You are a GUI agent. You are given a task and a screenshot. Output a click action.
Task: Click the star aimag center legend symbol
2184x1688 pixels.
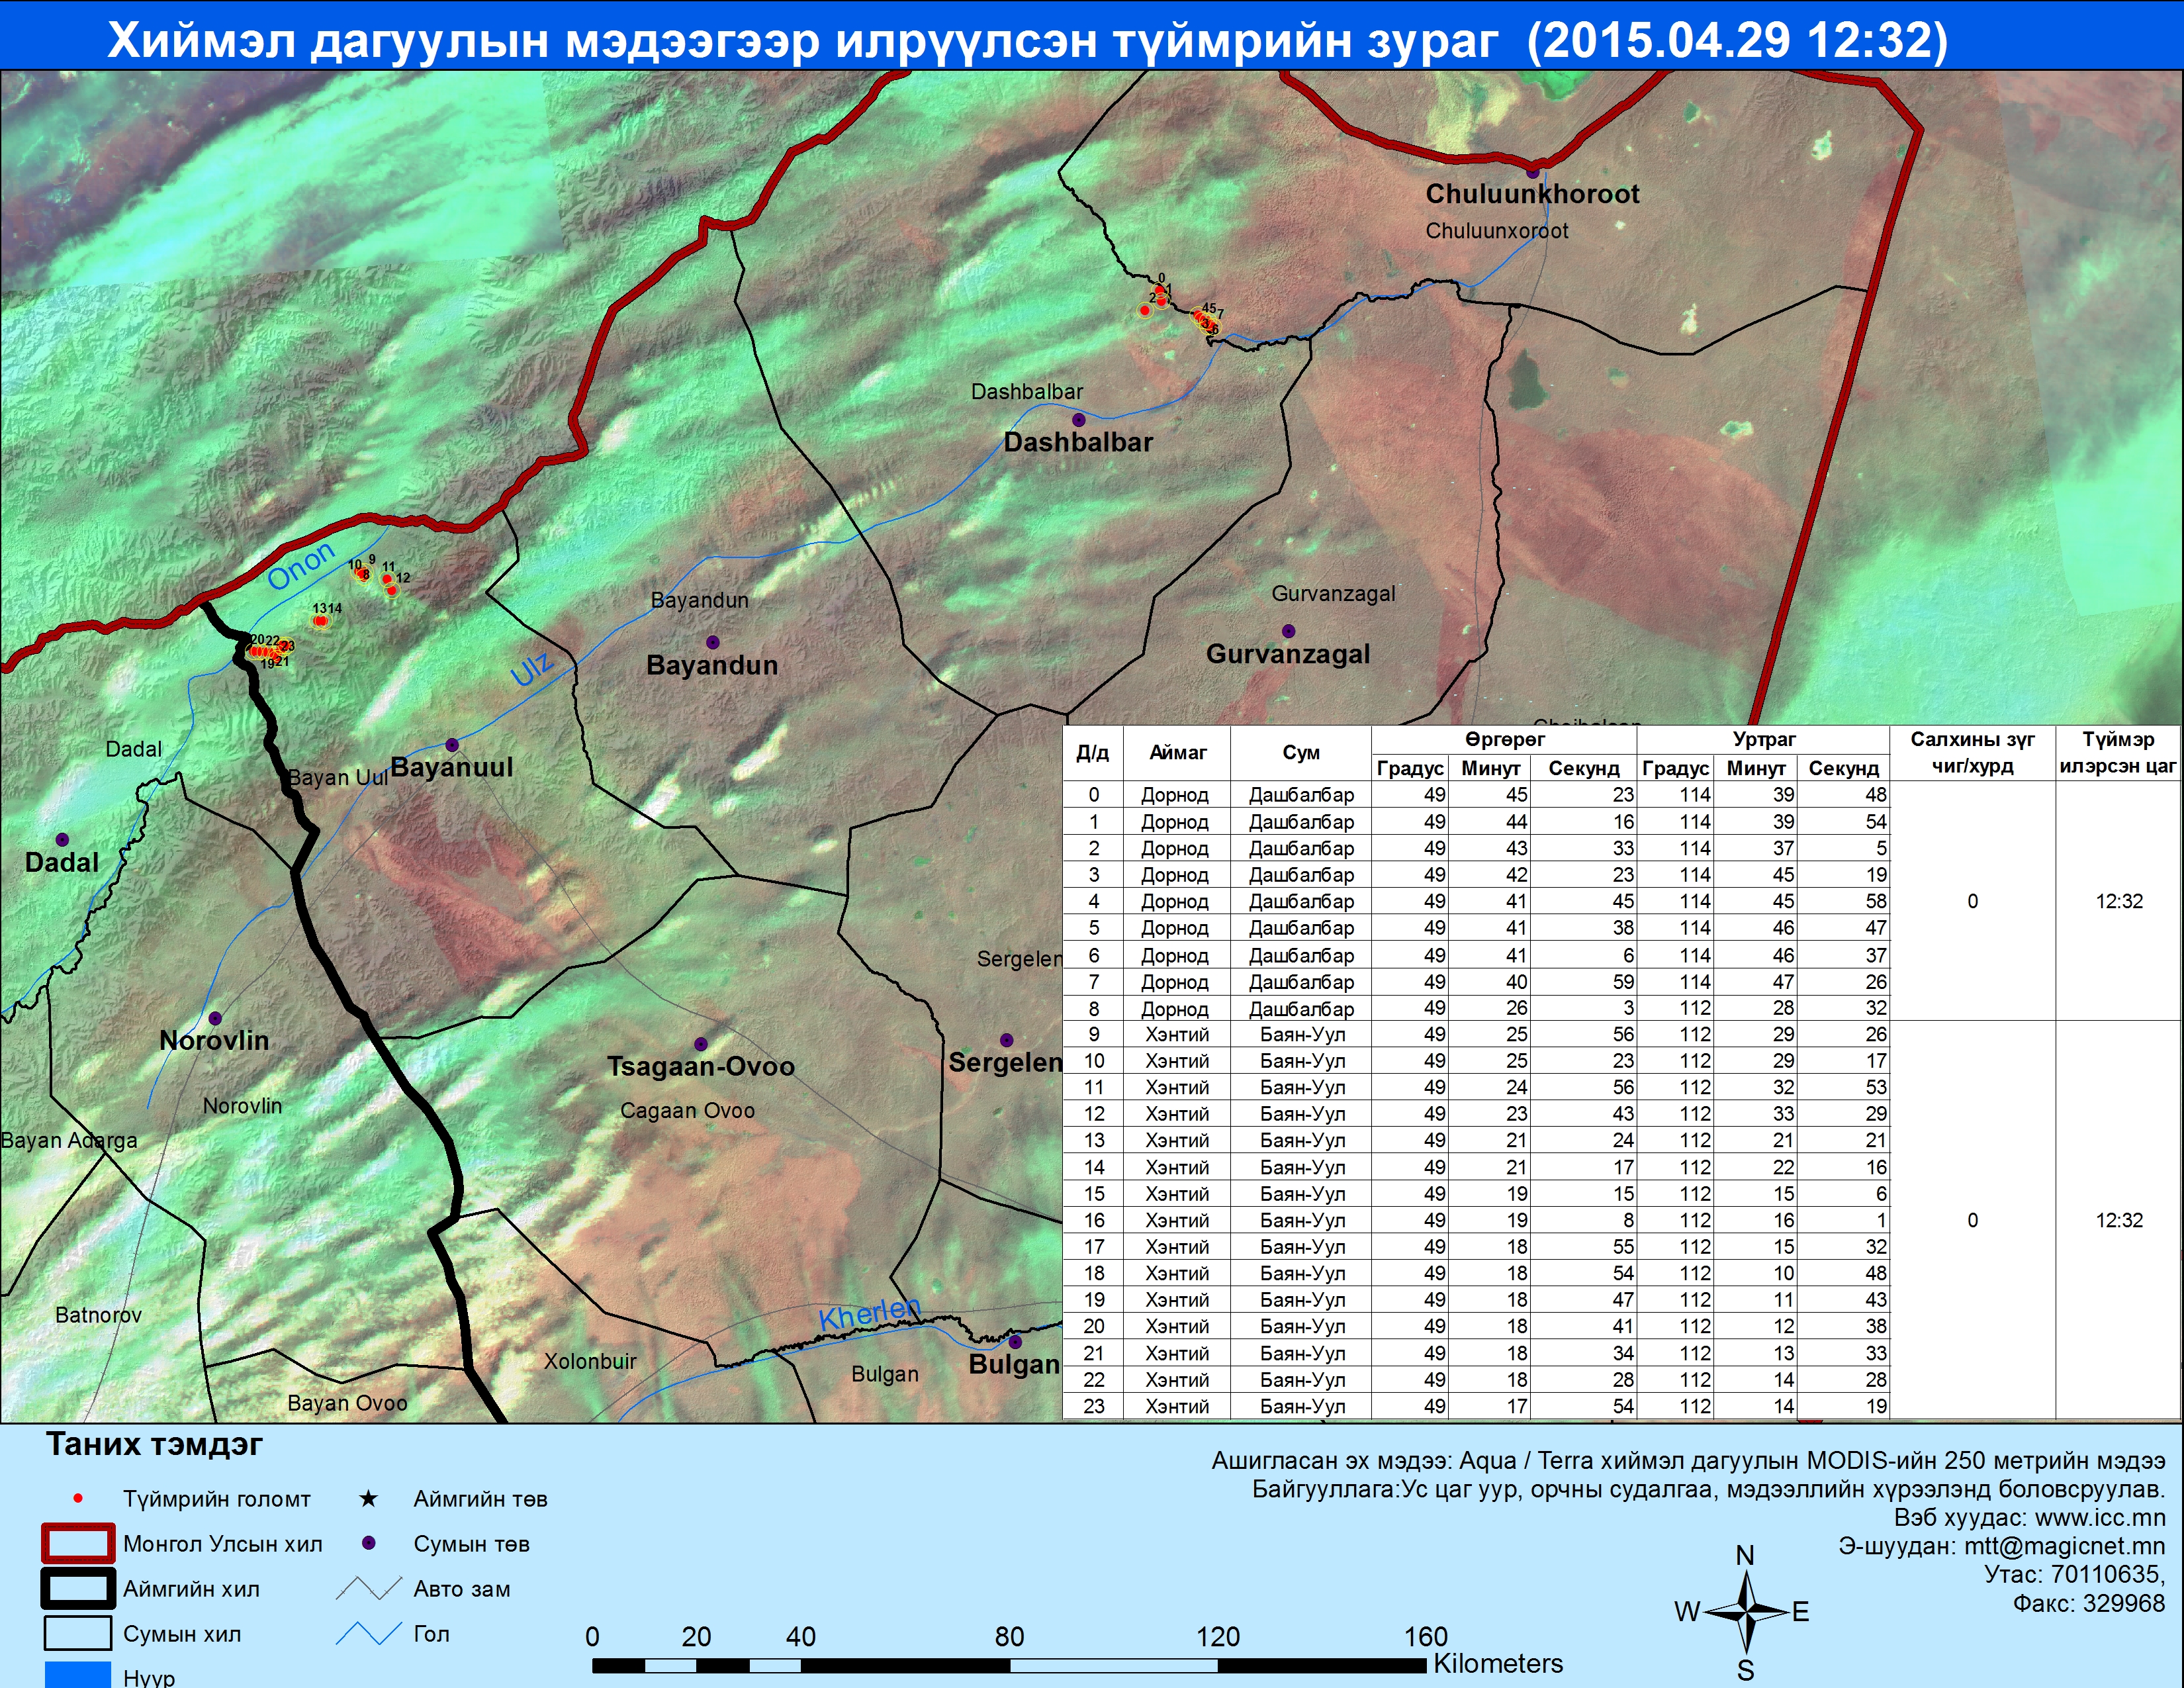click(368, 1498)
